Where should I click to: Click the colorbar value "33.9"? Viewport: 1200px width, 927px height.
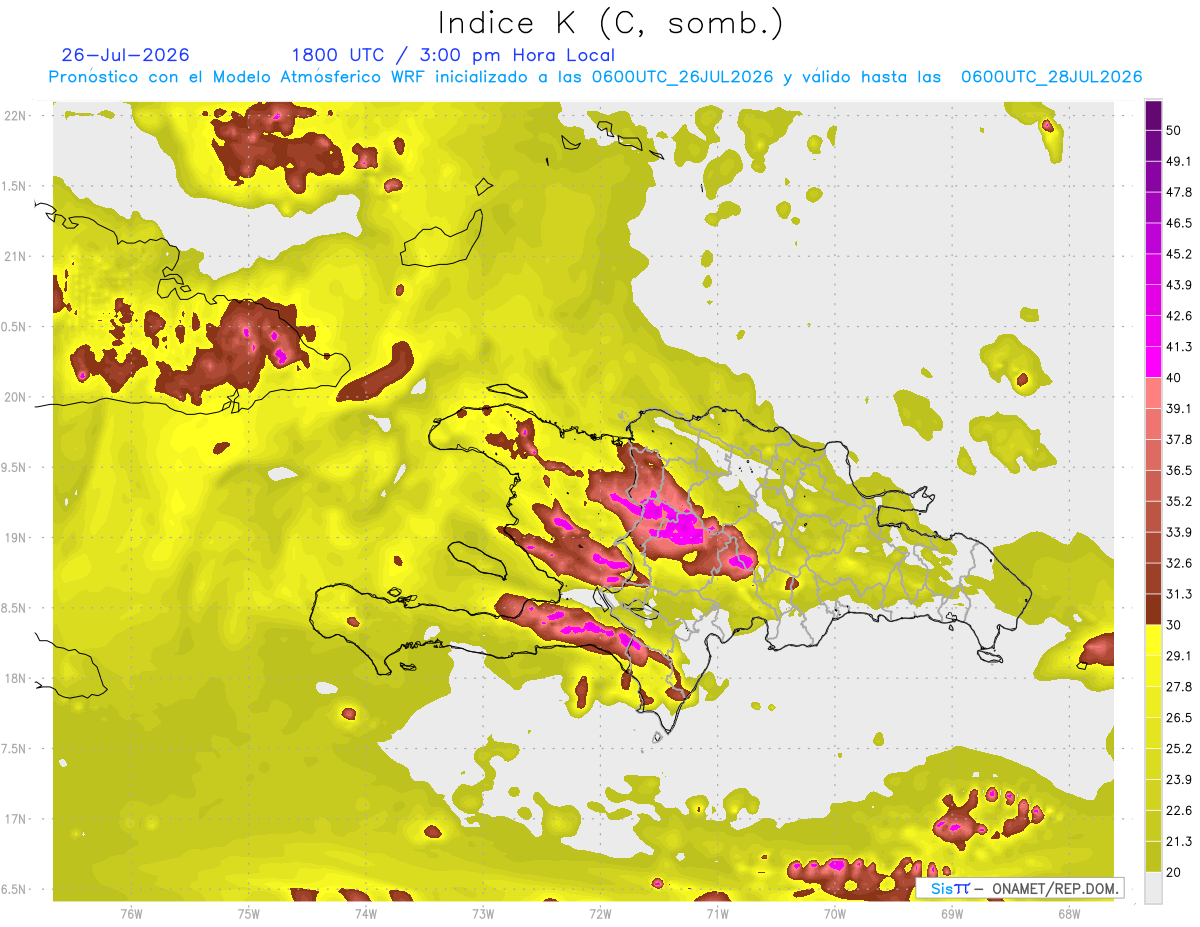click(x=1179, y=532)
